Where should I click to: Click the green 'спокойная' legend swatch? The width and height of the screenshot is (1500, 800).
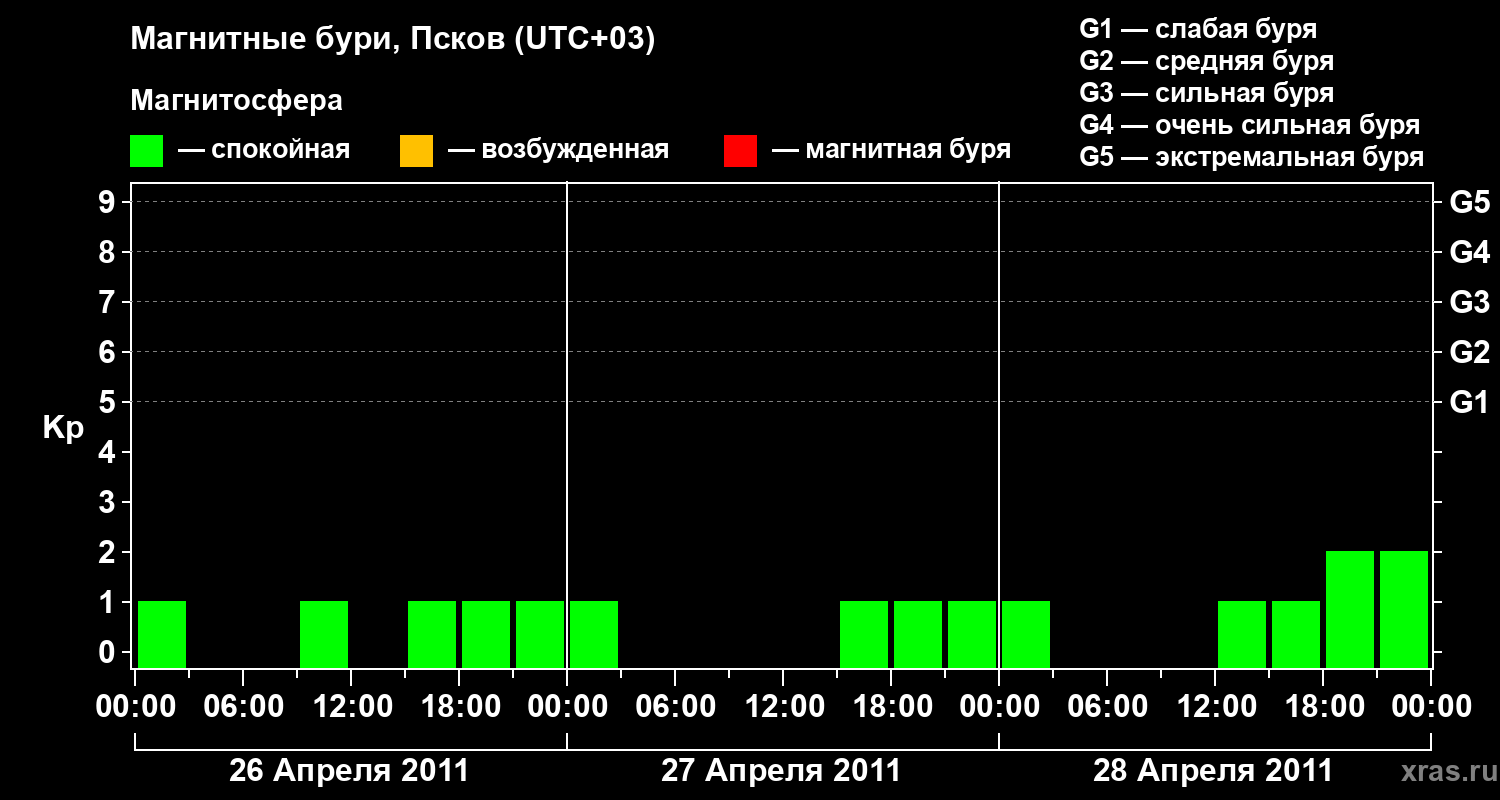pyautogui.click(x=146, y=151)
